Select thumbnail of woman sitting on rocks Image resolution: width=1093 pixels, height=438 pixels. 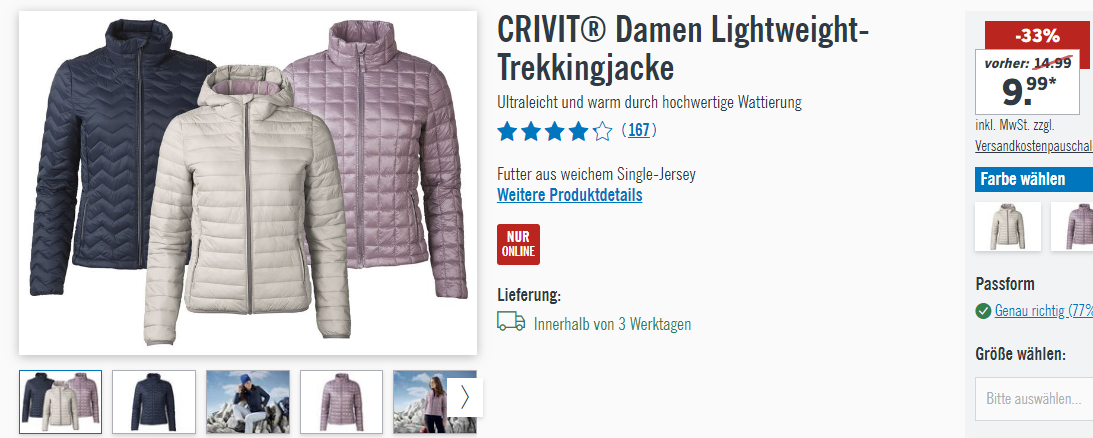[247, 402]
